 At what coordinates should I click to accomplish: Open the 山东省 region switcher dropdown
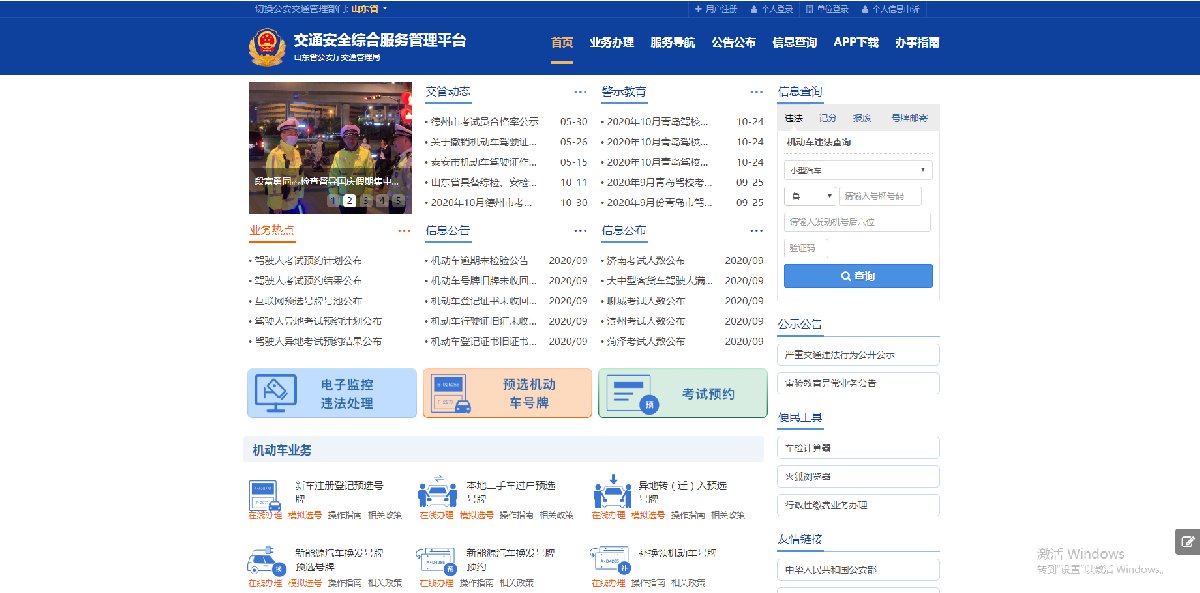pyautogui.click(x=368, y=8)
